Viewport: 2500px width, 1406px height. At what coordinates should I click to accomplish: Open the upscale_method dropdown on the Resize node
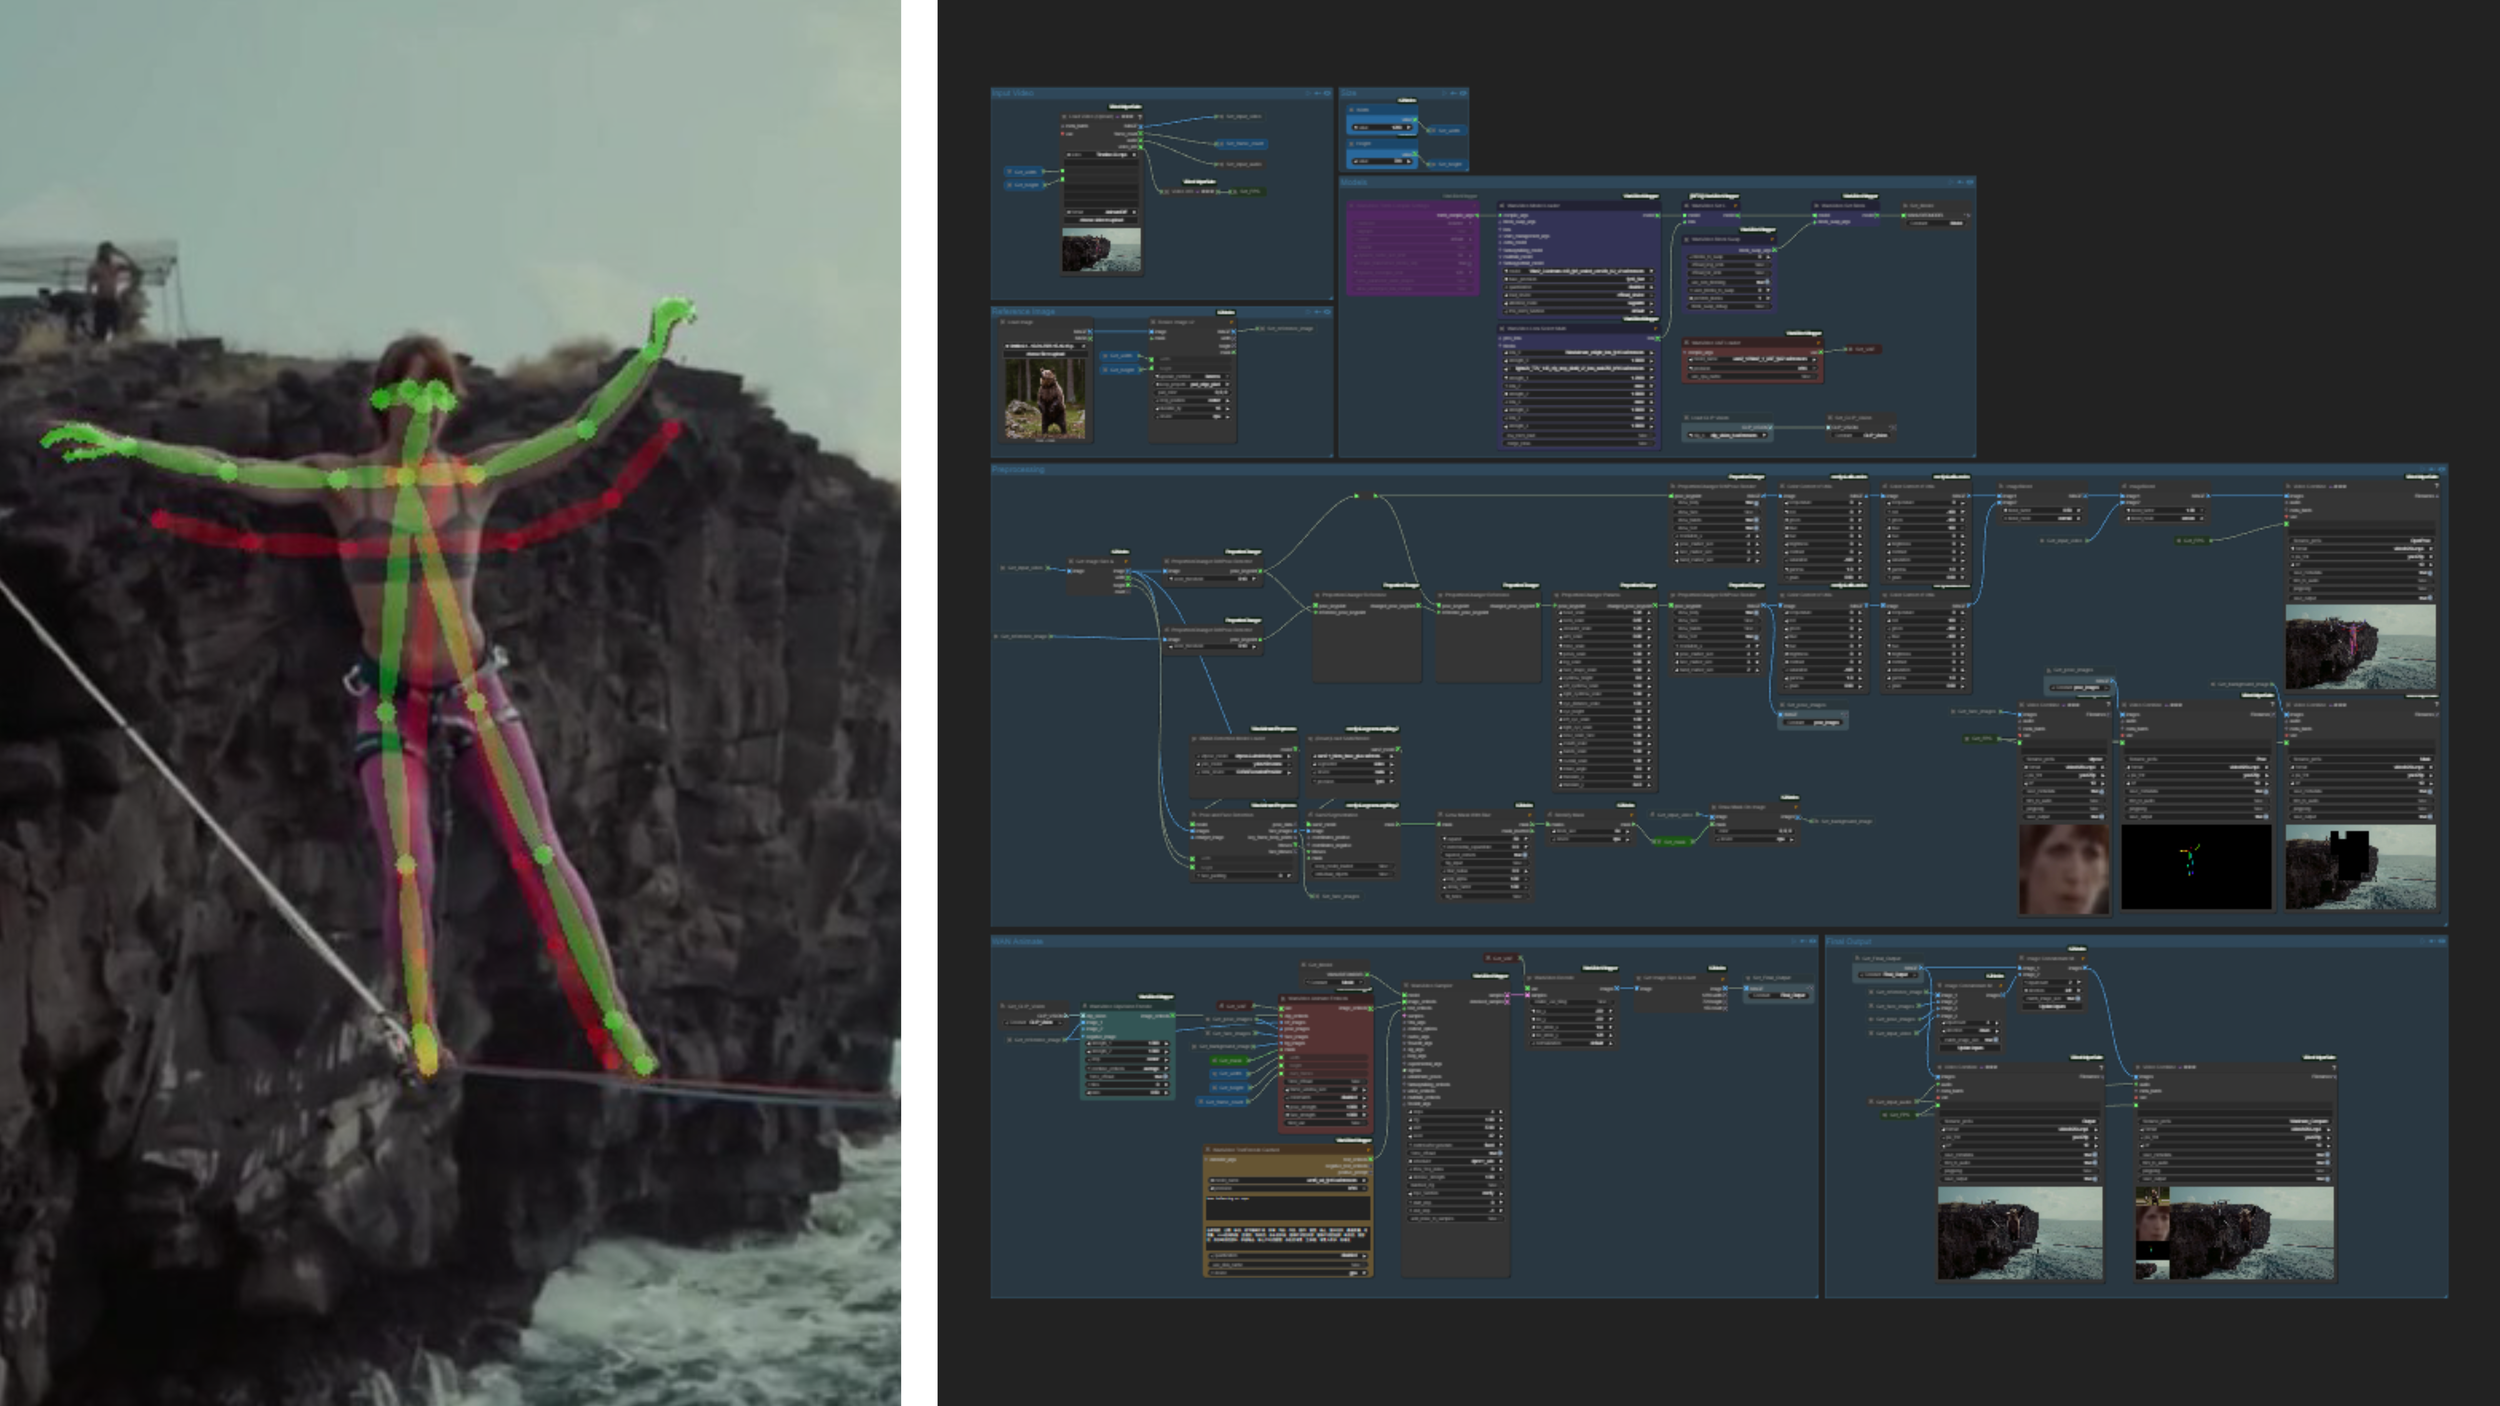(x=1212, y=376)
